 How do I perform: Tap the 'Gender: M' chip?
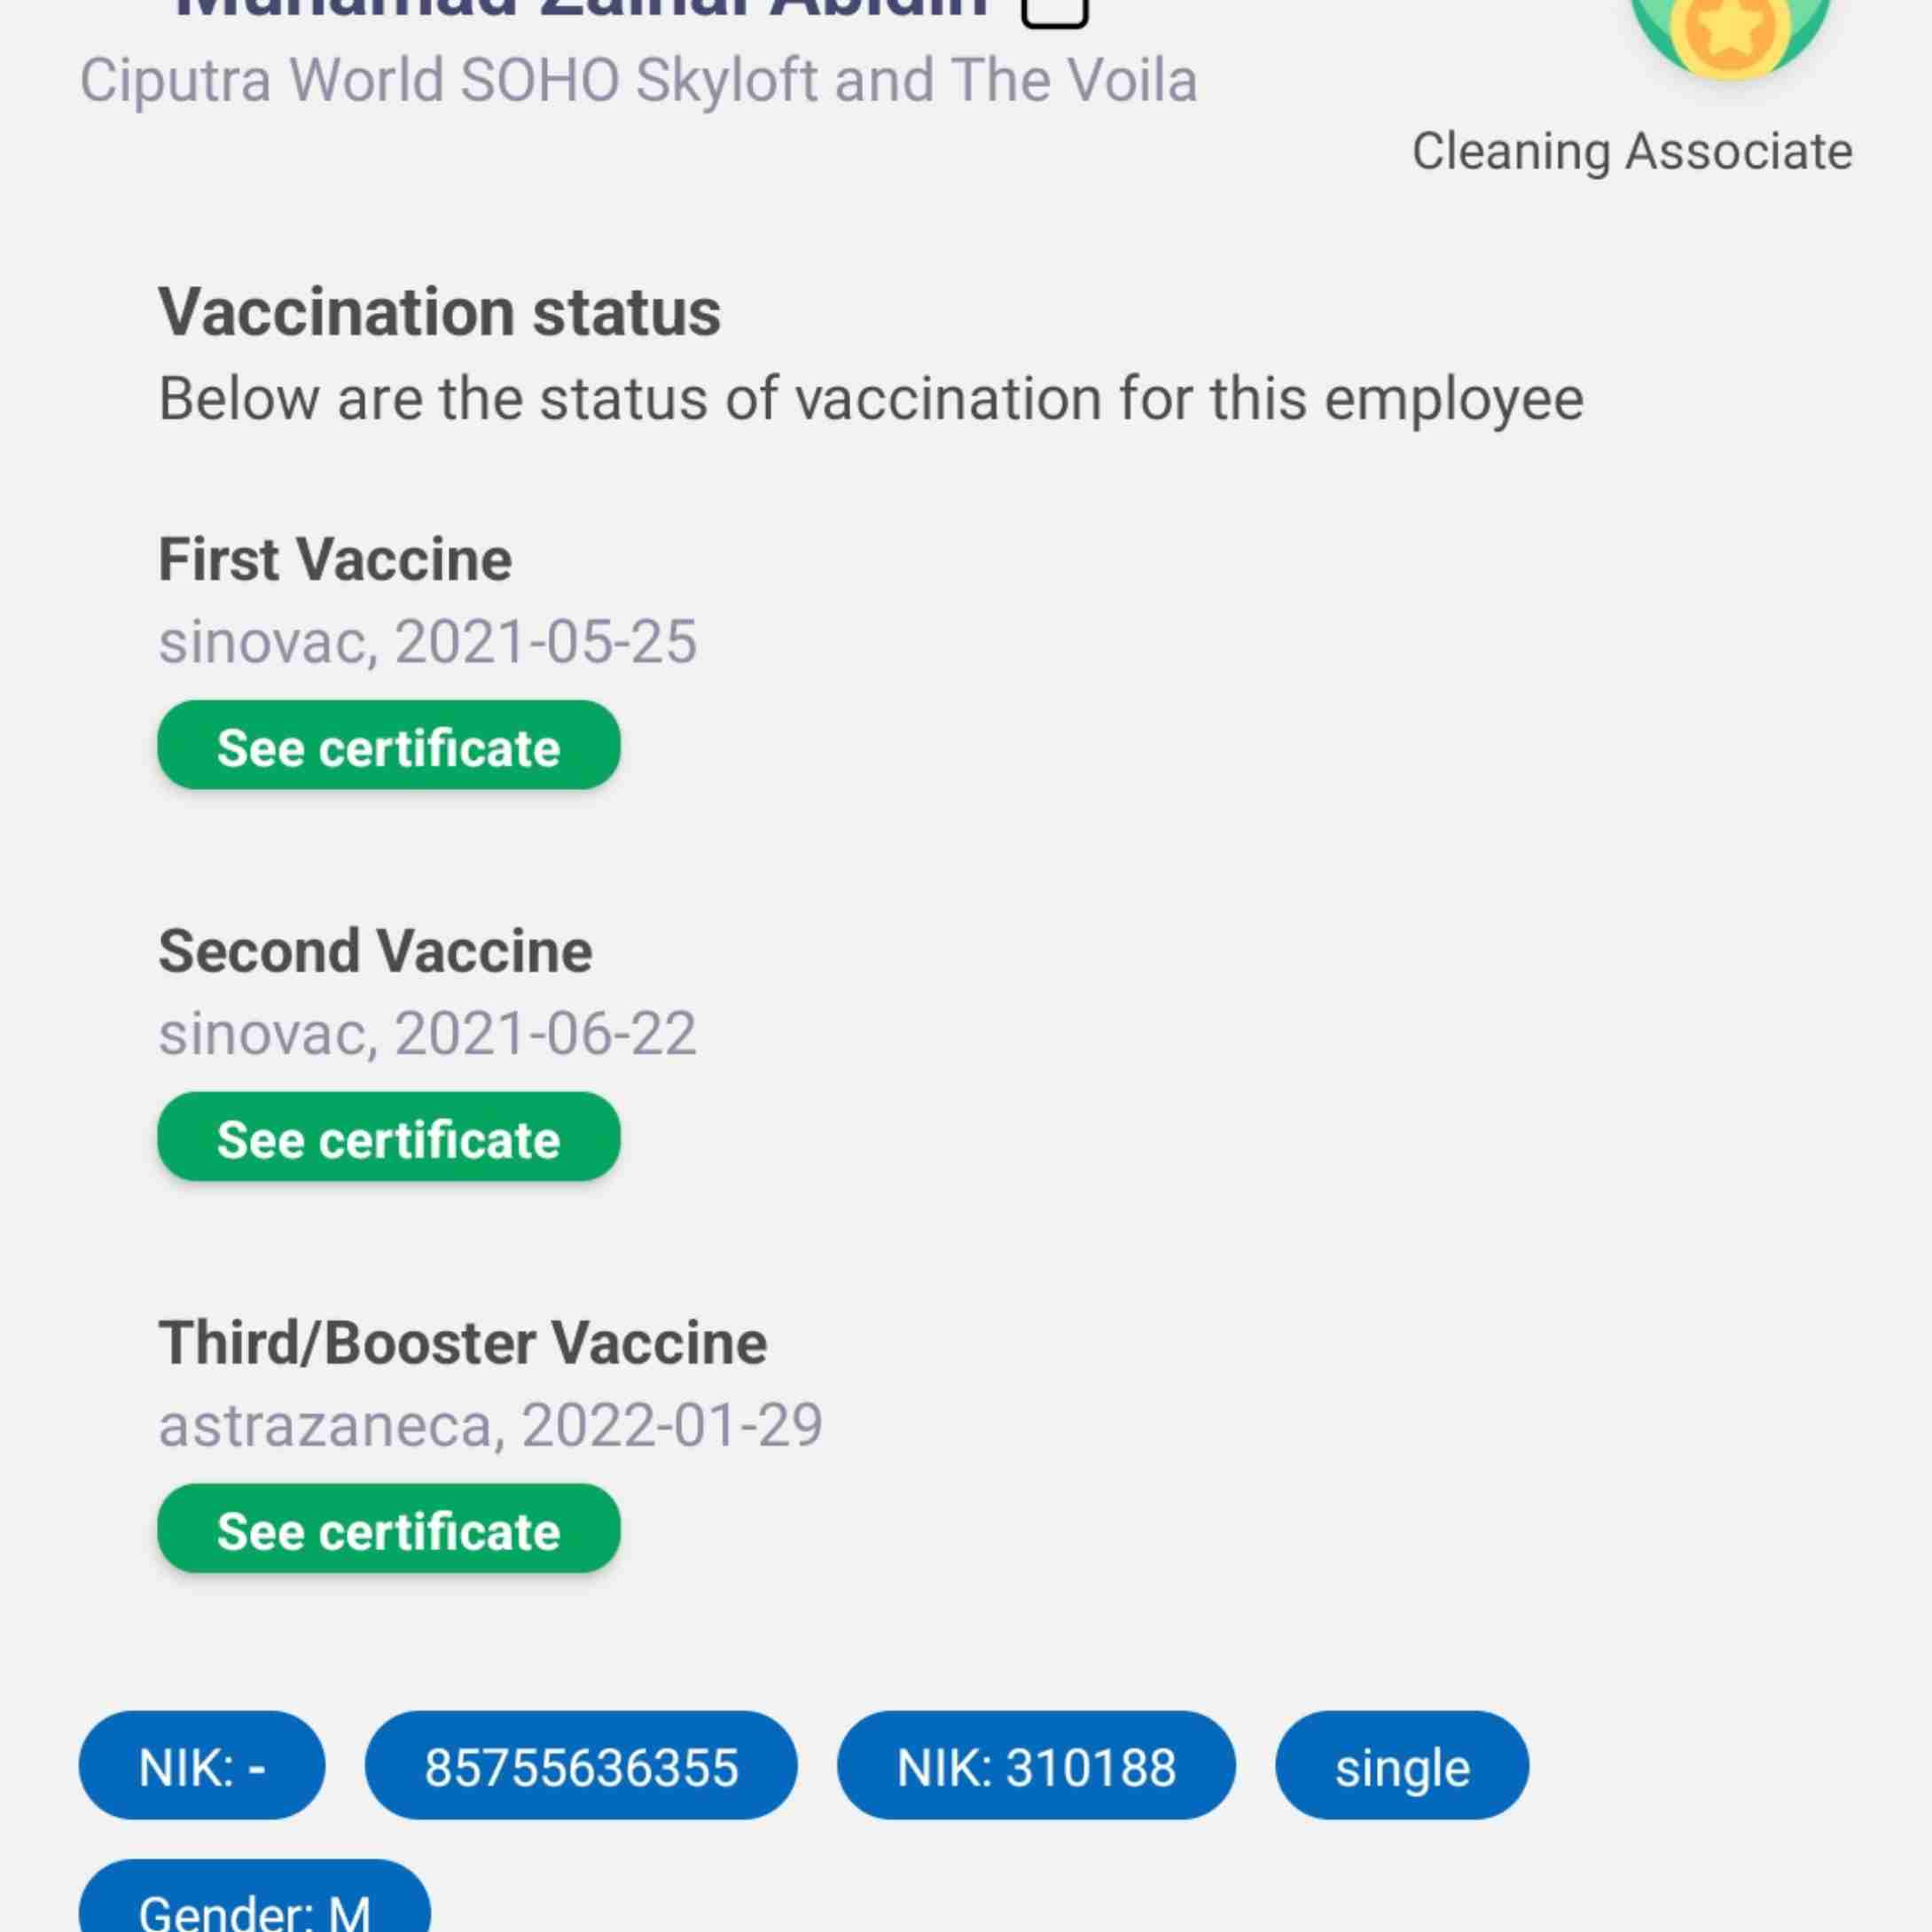tap(255, 1897)
